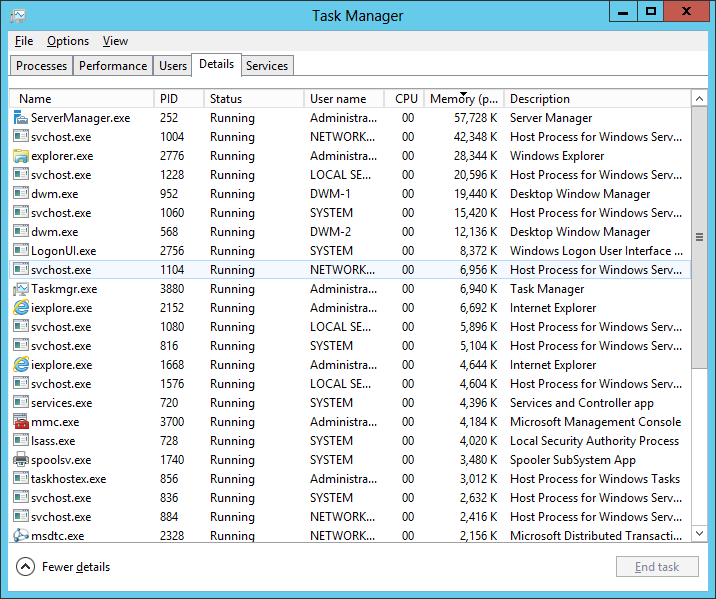
Task: Switch to the Processes tab
Action: point(42,66)
